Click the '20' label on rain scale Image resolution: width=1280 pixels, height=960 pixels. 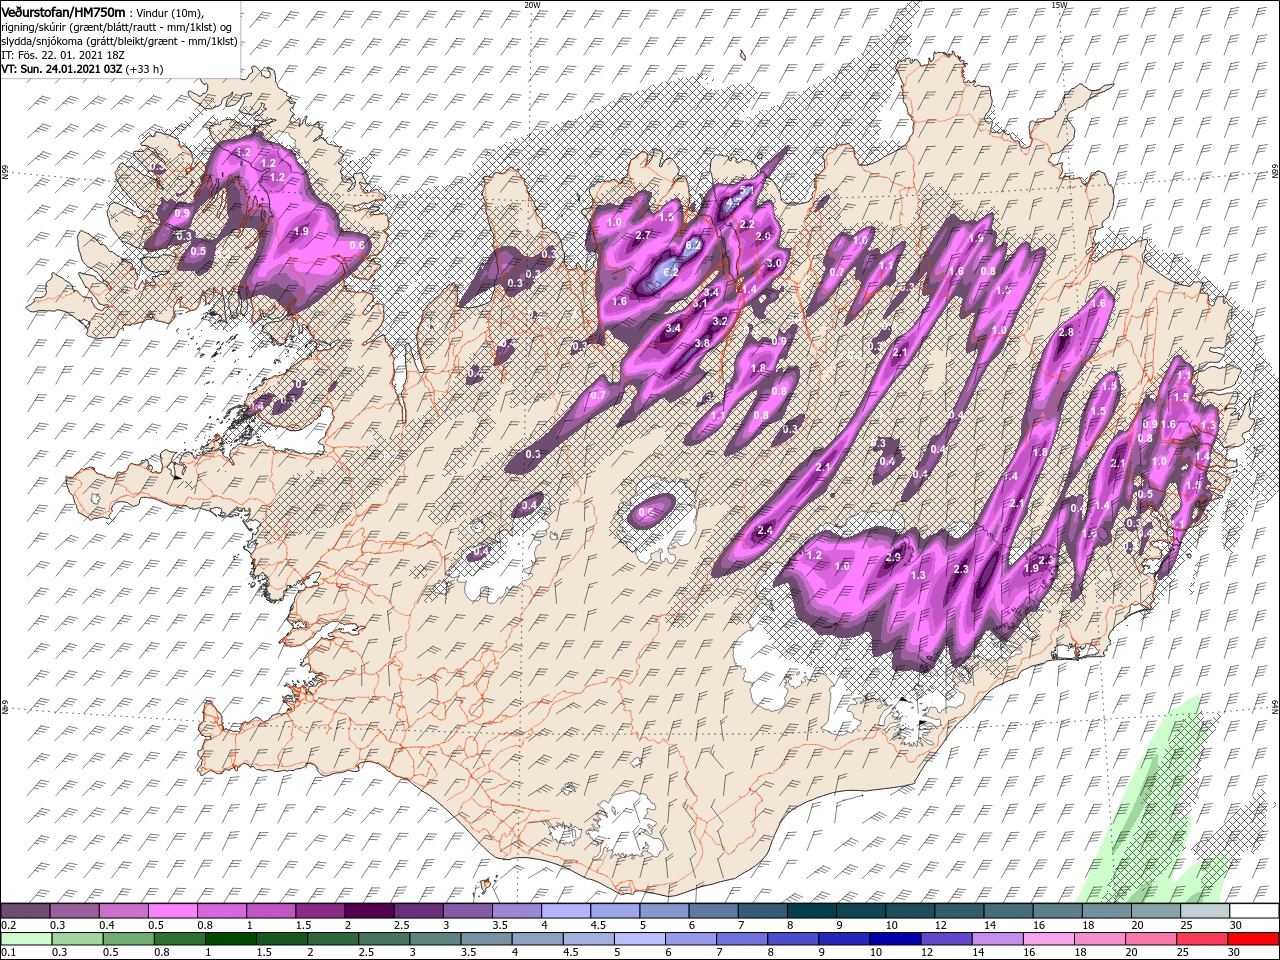pos(1130,953)
